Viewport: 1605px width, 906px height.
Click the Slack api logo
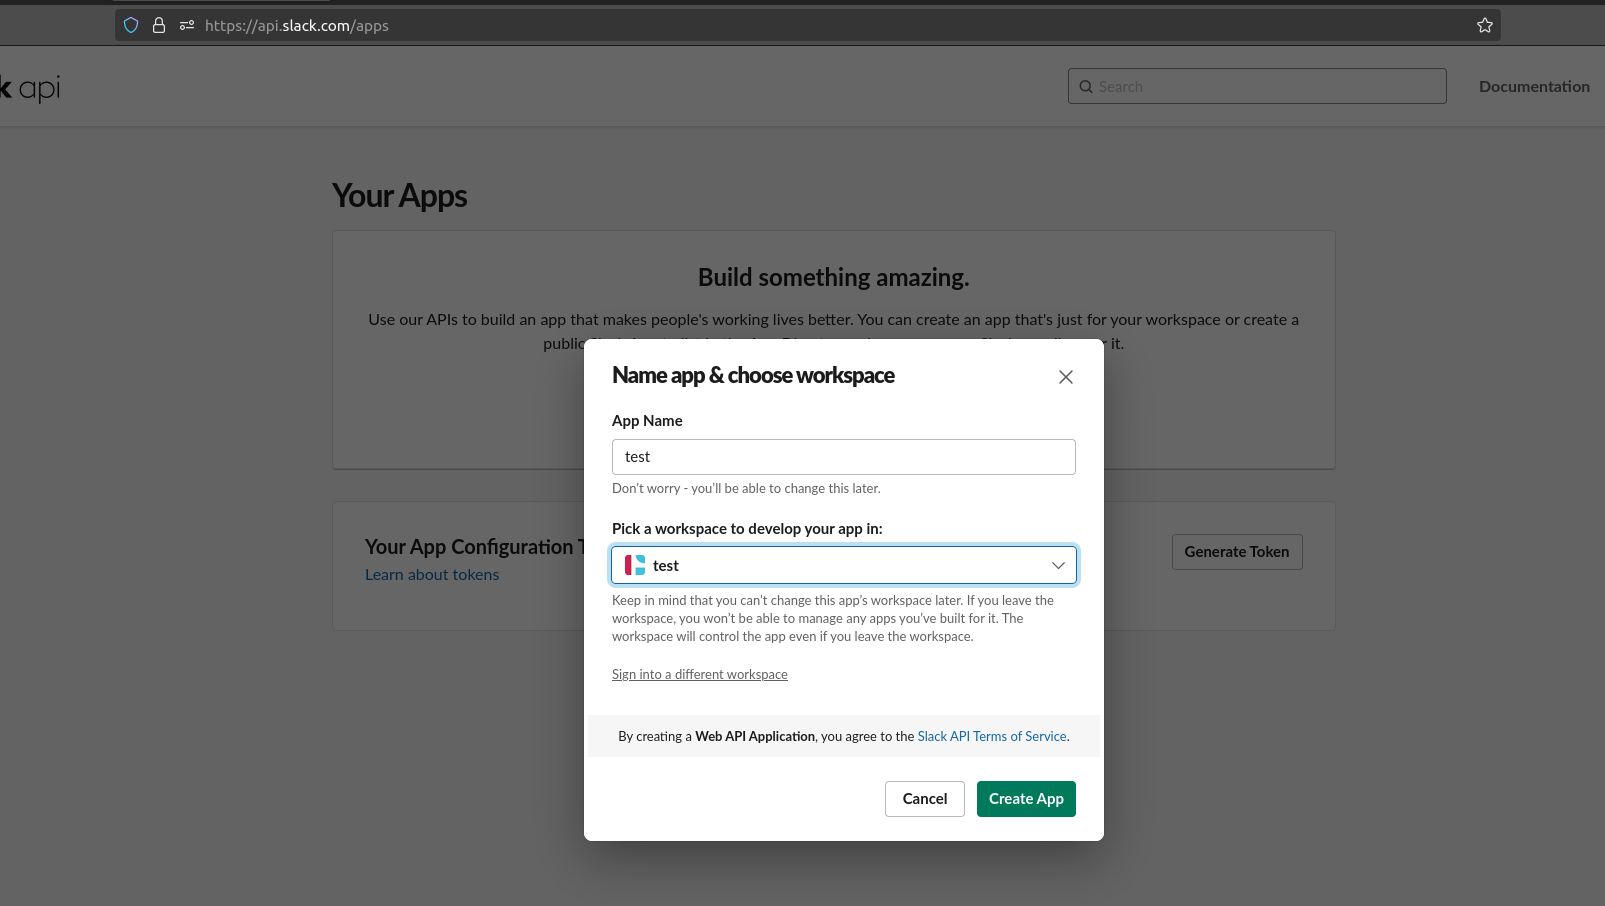[30, 88]
